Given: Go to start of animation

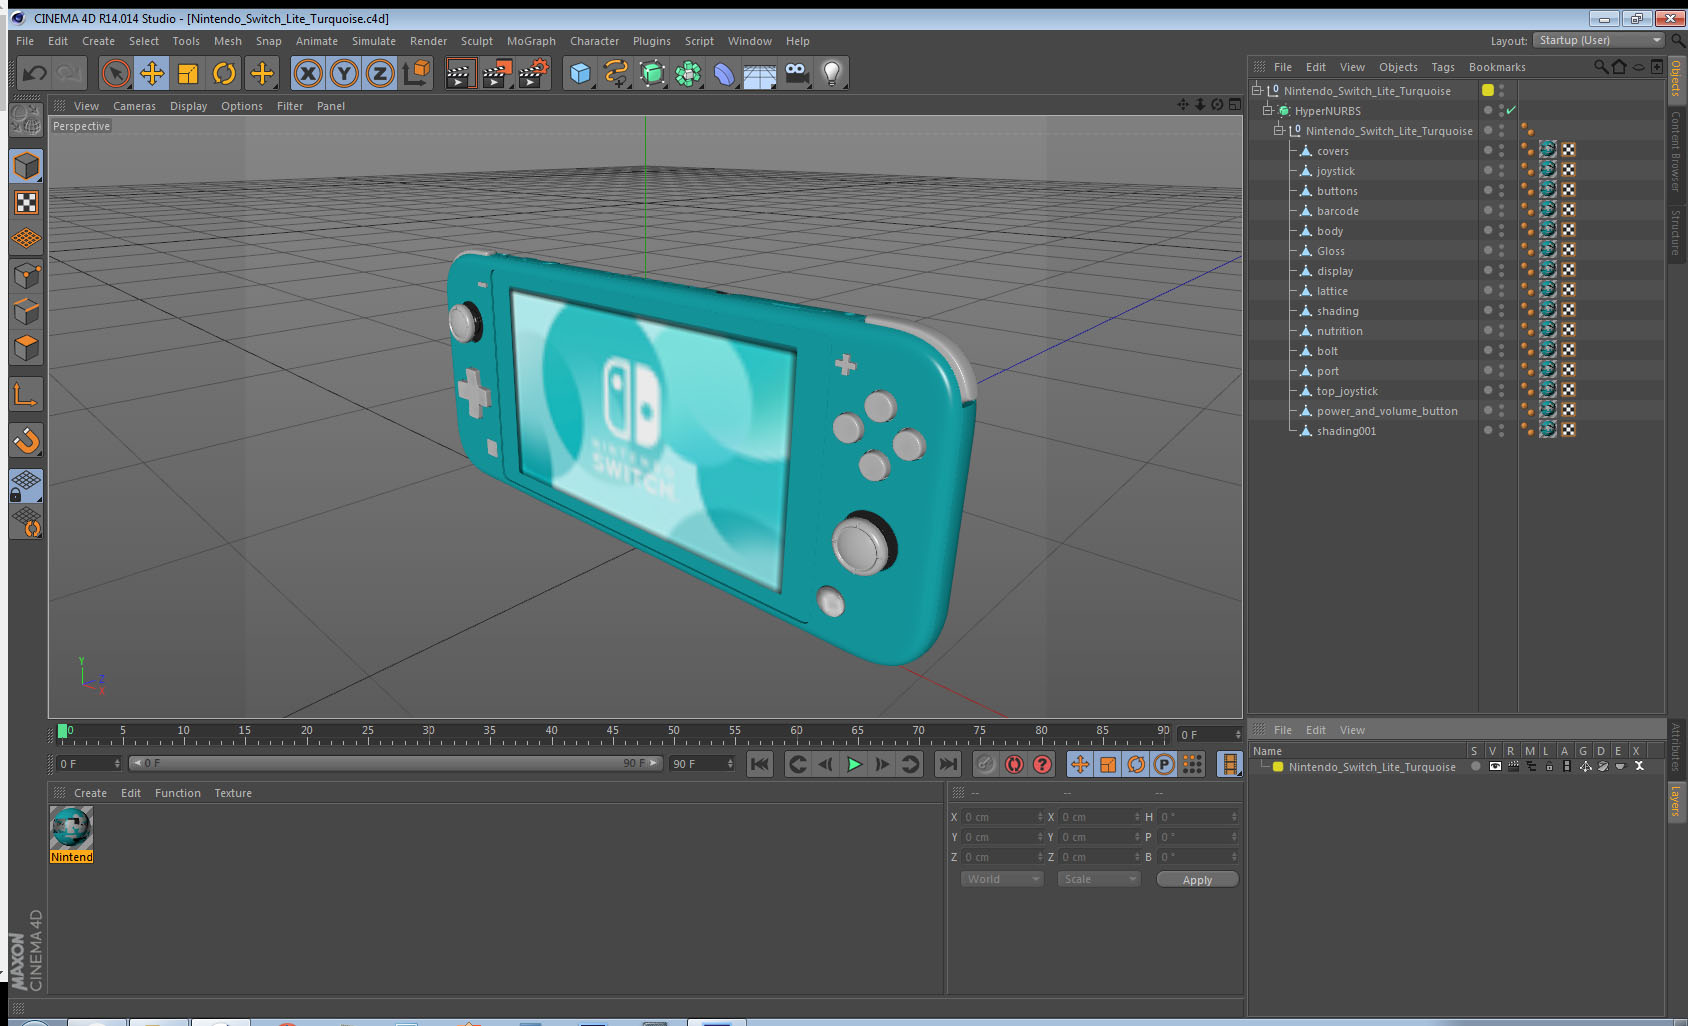Looking at the screenshot, I should tap(760, 764).
